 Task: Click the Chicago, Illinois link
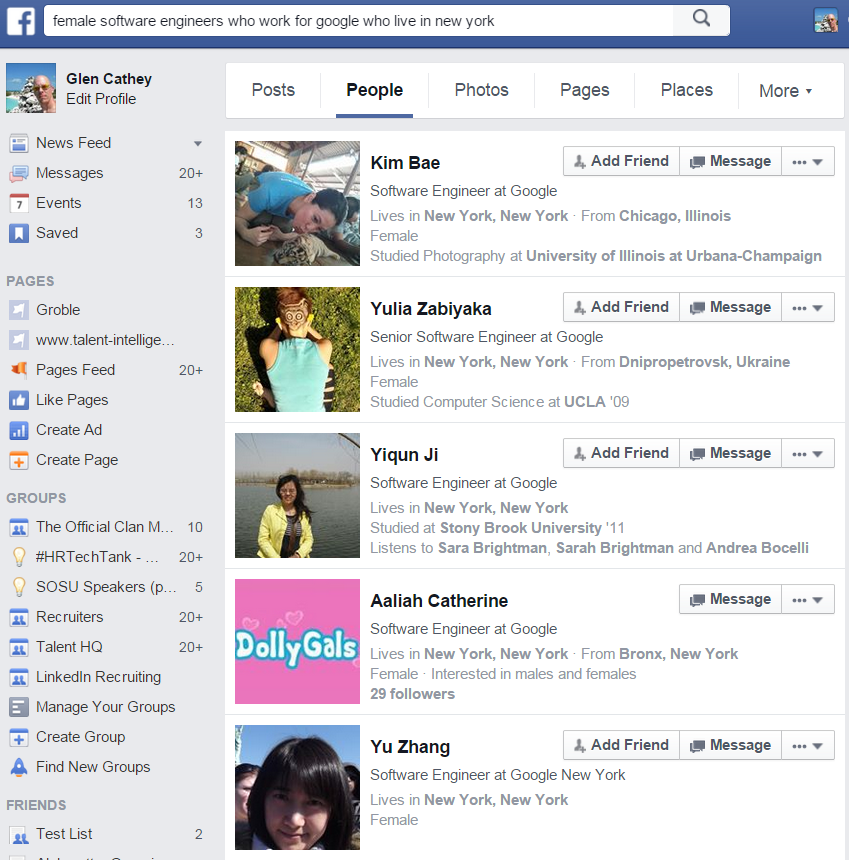(x=675, y=216)
